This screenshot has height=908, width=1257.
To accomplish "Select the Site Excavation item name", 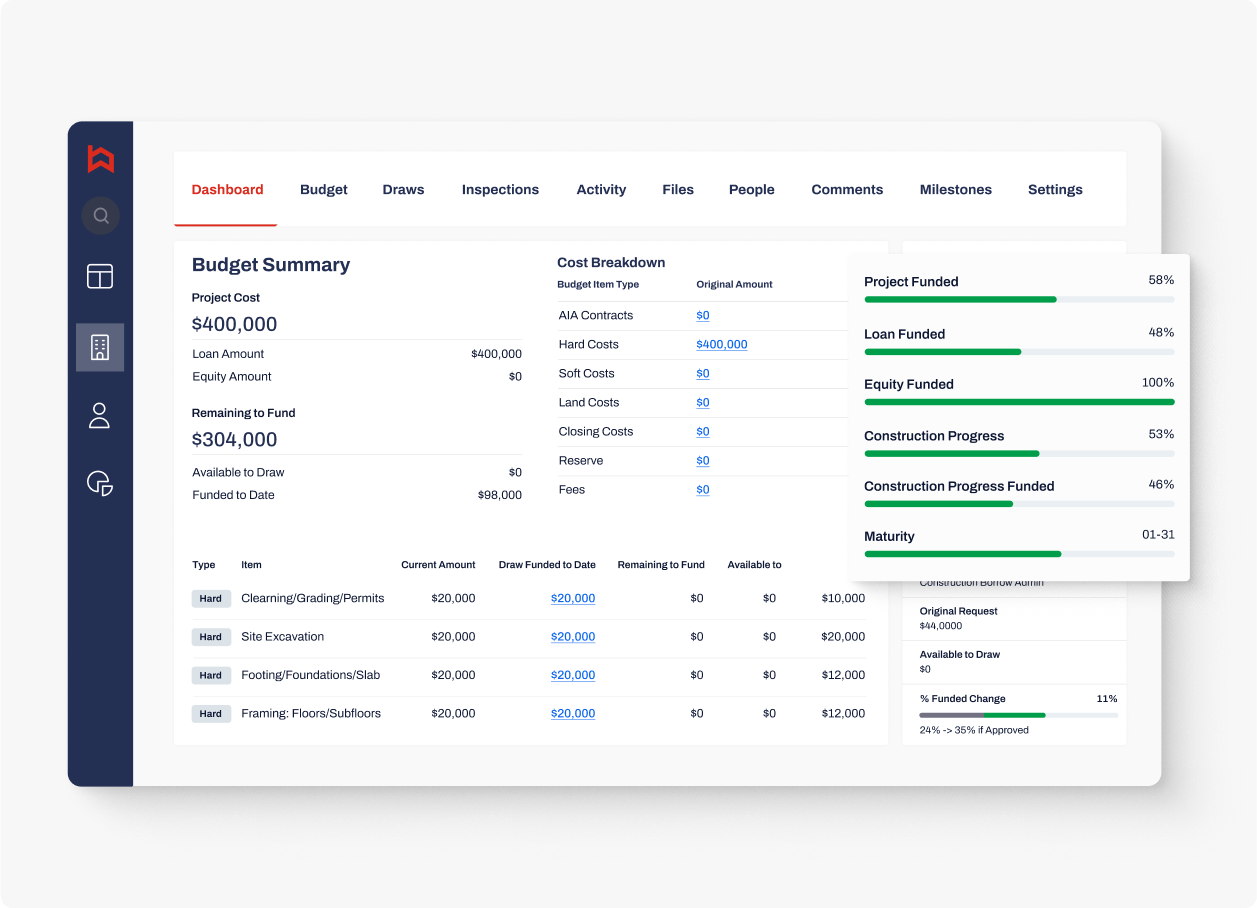I will pos(283,636).
